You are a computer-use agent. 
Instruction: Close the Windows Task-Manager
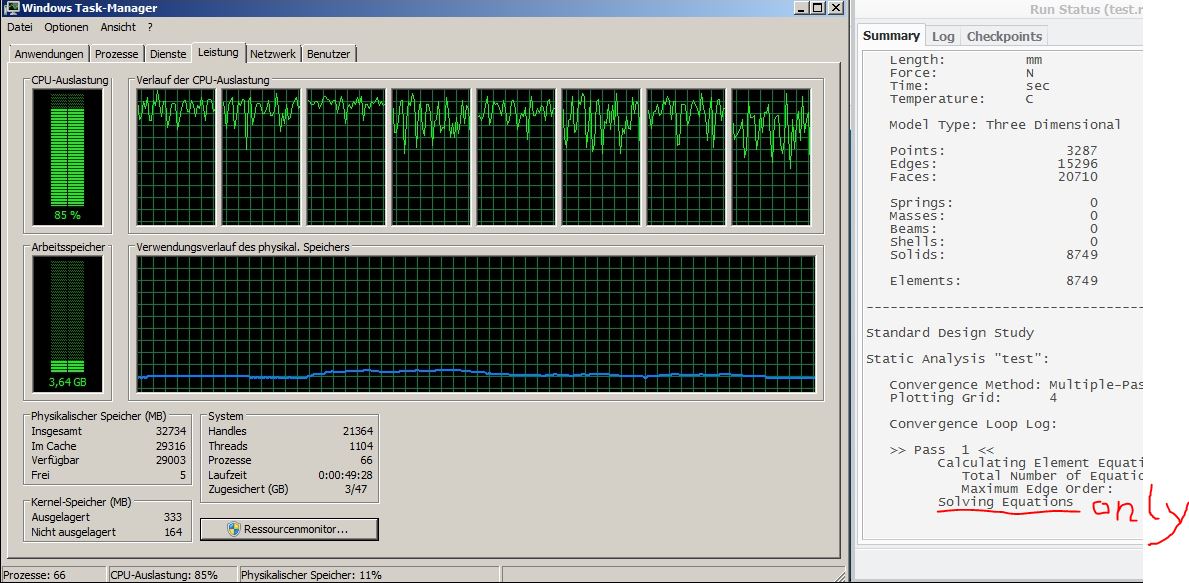coord(835,8)
